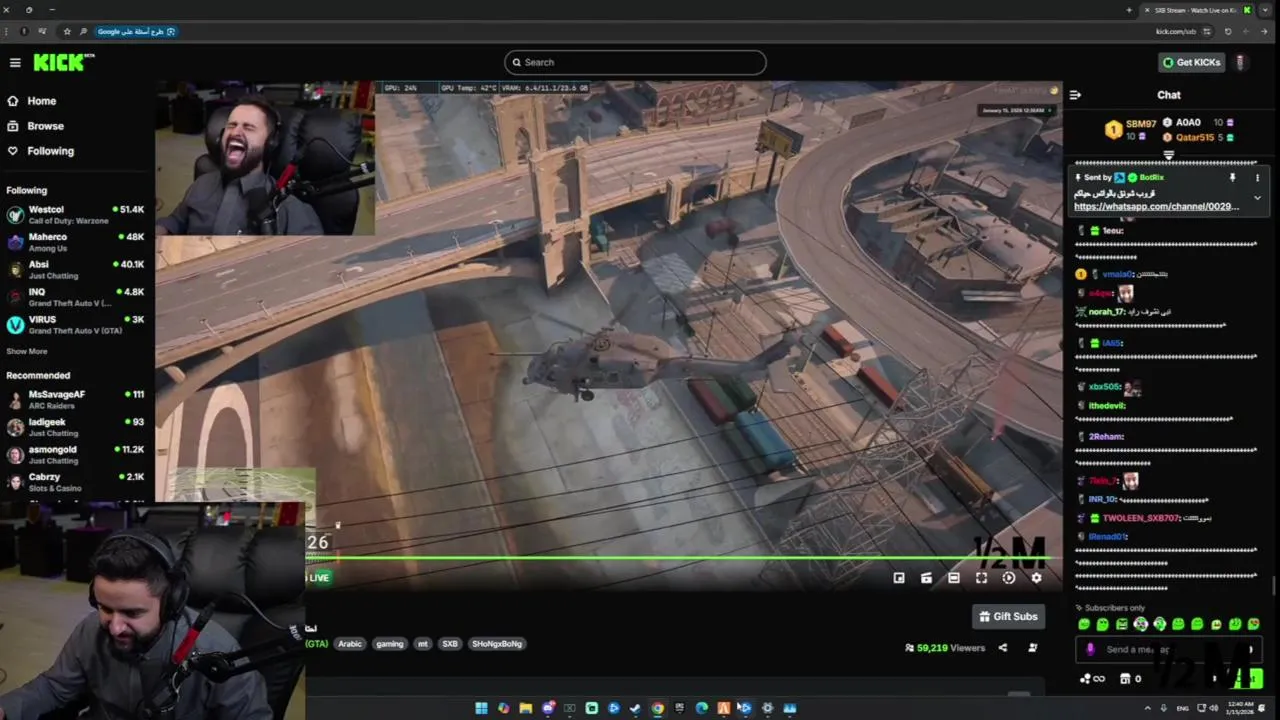
Task: Grab the chat scrollbar
Action: (1274, 586)
